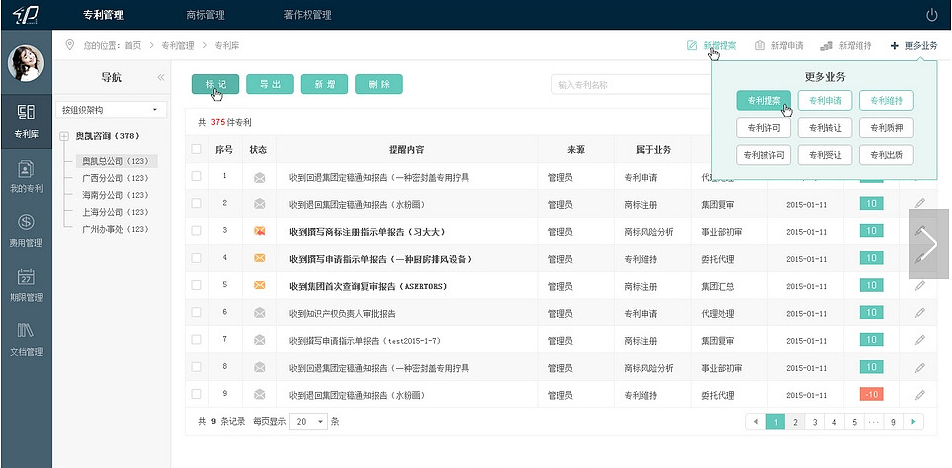Switch to the 商标管理 tab
The width and height of the screenshot is (952, 468).
click(206, 15)
